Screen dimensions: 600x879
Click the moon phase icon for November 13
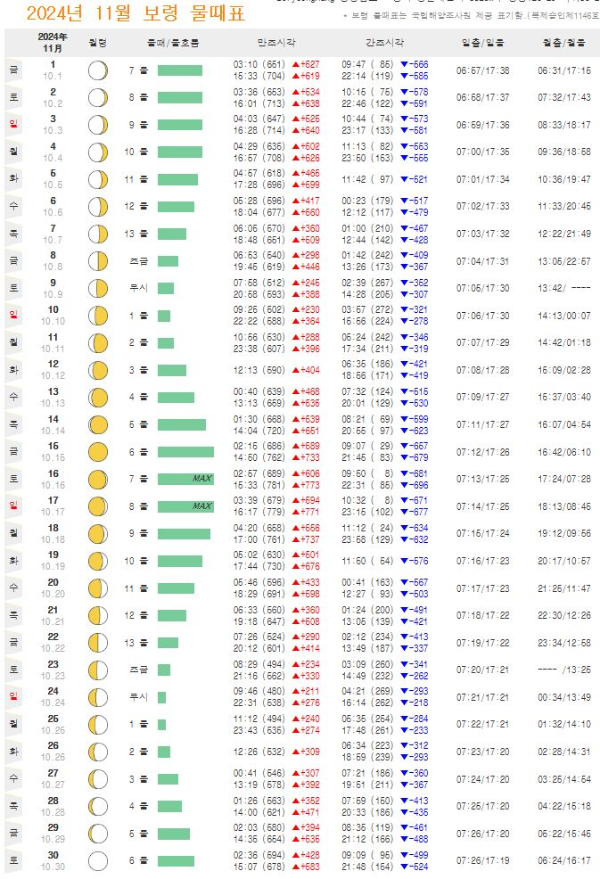(x=98, y=397)
